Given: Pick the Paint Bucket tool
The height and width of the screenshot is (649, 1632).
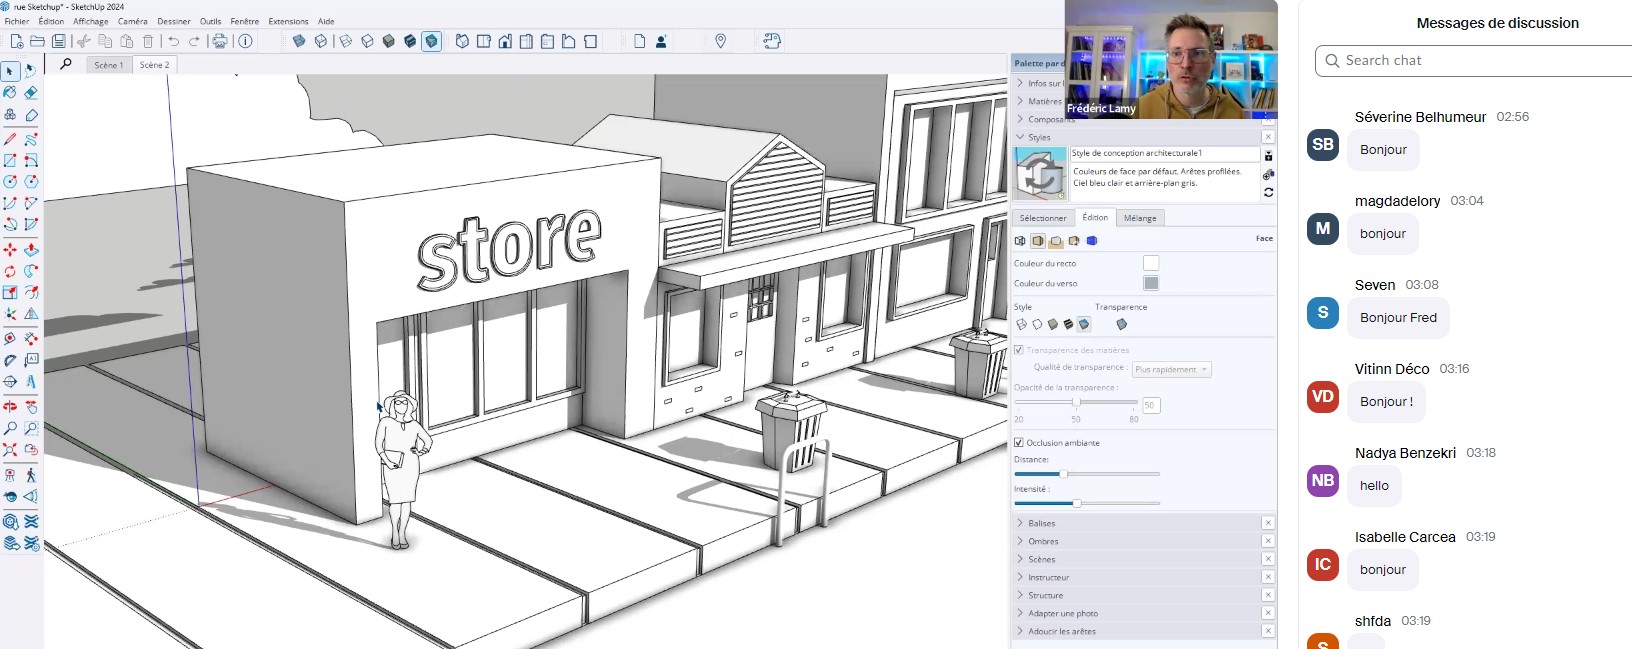Looking at the screenshot, I should (10, 93).
